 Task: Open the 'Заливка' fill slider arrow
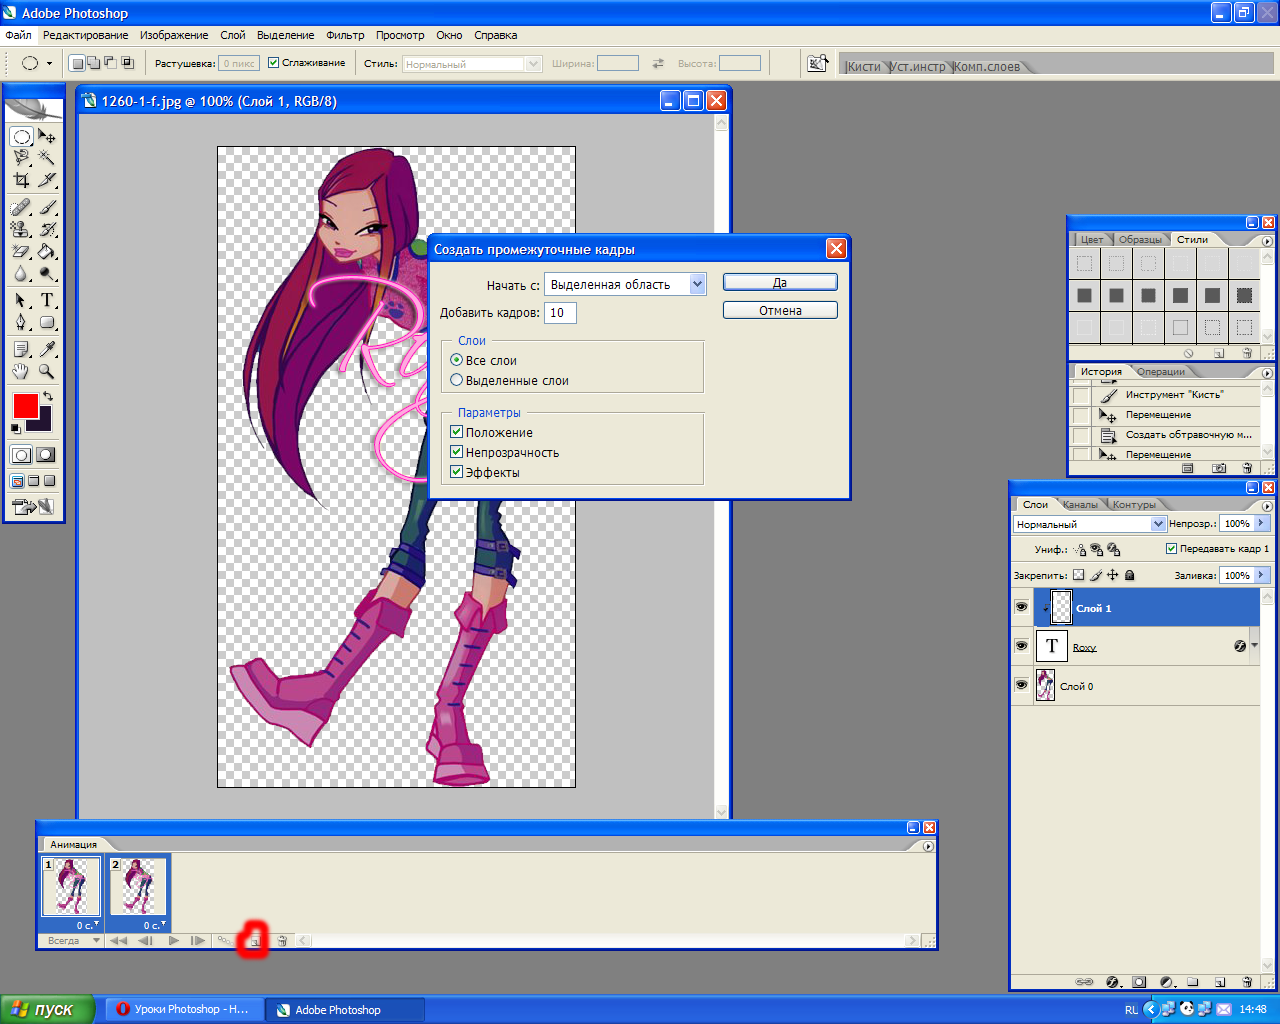(x=1262, y=575)
